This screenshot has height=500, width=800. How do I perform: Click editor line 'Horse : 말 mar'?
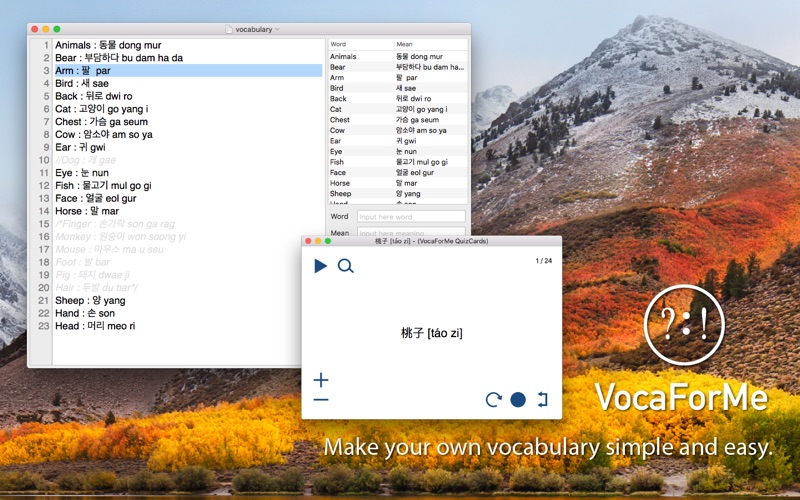[x=87, y=211]
